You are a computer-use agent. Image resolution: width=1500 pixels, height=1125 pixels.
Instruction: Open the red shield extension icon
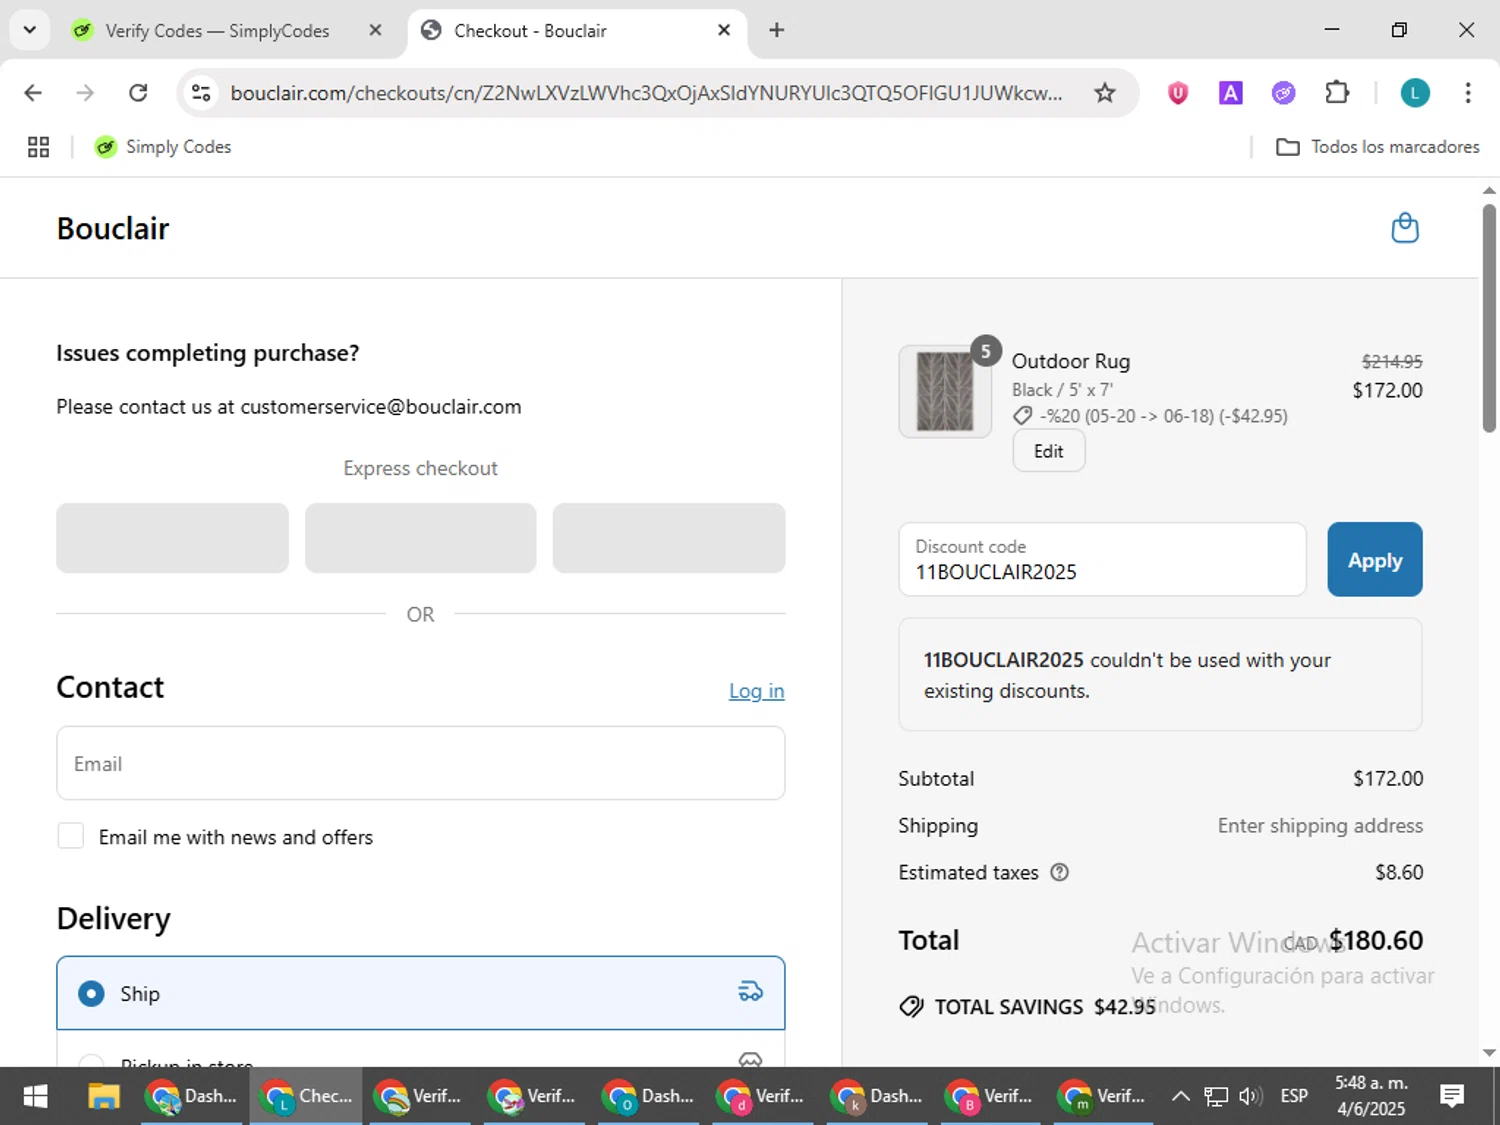coord(1178,93)
